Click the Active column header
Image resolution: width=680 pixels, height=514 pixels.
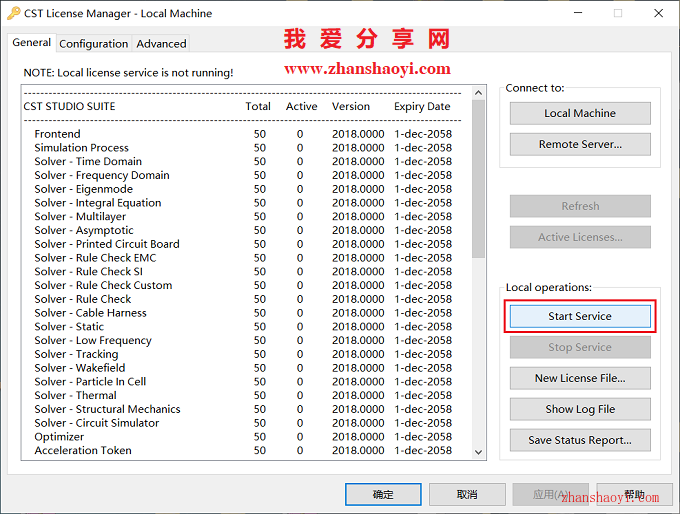(x=301, y=107)
